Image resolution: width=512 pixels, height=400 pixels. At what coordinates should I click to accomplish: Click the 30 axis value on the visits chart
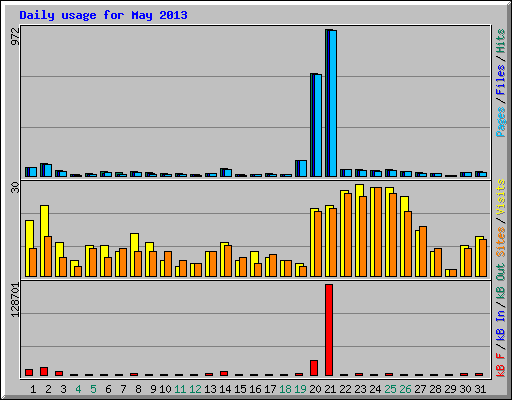tap(15, 187)
